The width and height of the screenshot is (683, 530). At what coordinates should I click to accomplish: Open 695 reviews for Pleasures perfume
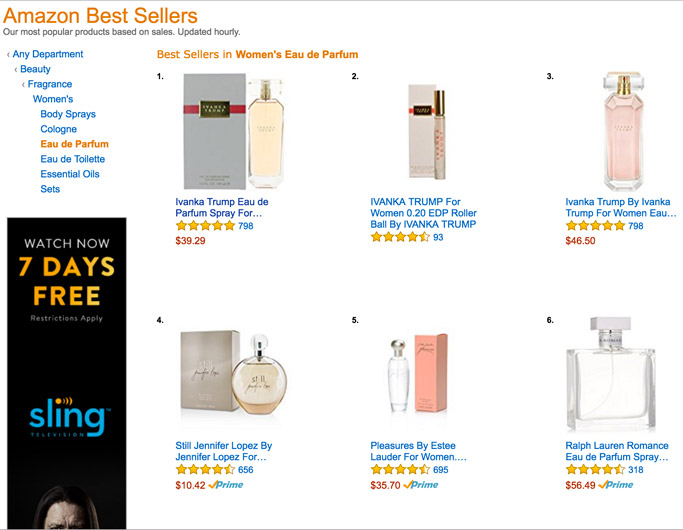click(x=441, y=470)
